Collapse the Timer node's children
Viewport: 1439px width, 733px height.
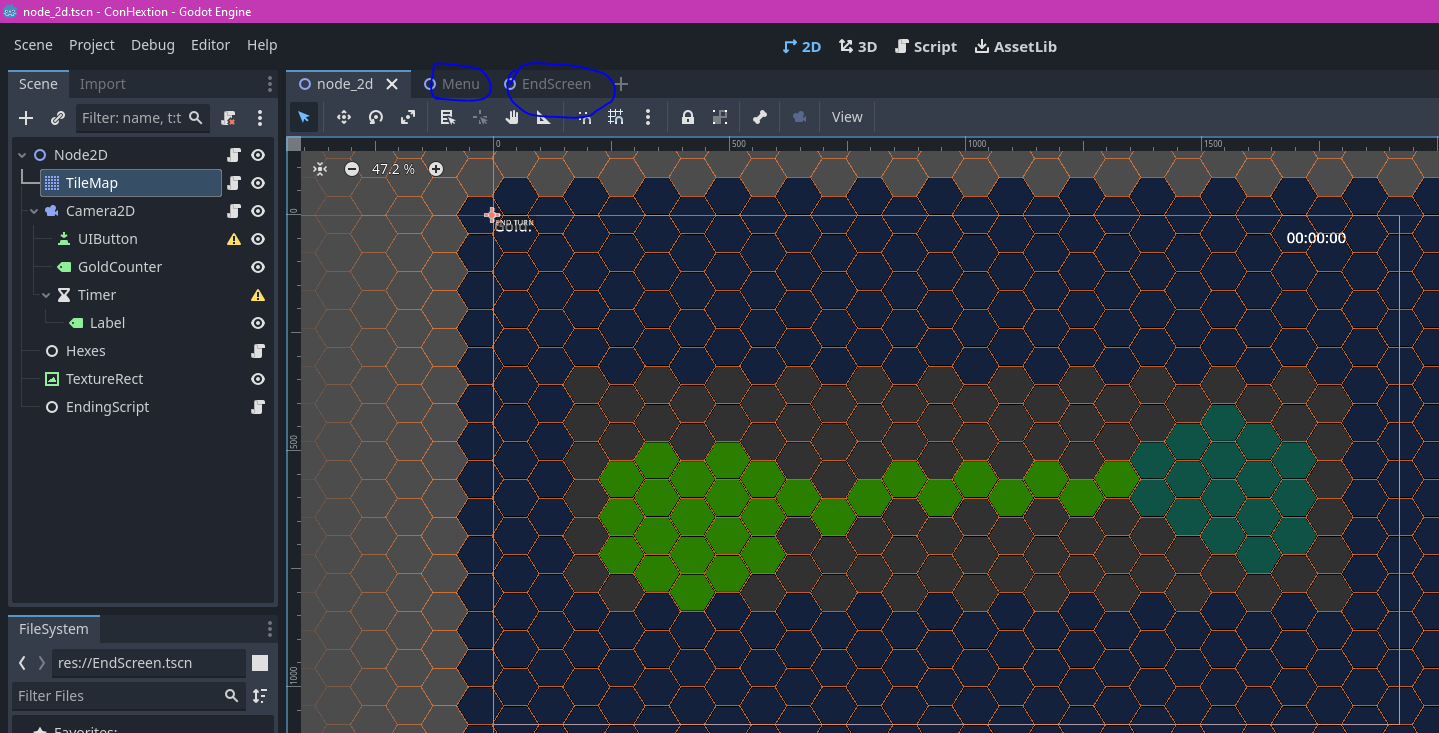click(x=45, y=295)
